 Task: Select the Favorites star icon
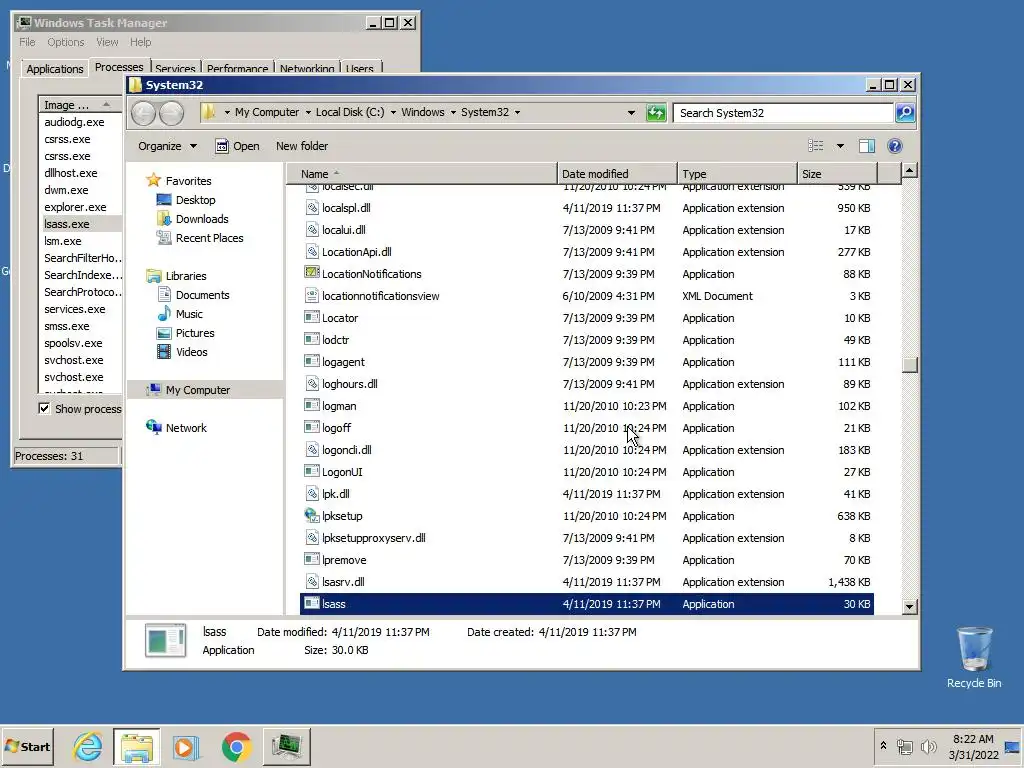coord(153,180)
